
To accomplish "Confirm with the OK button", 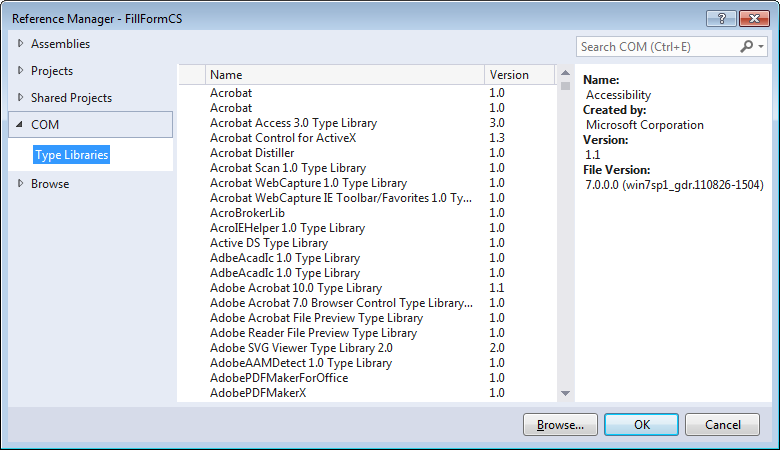I will tap(641, 425).
